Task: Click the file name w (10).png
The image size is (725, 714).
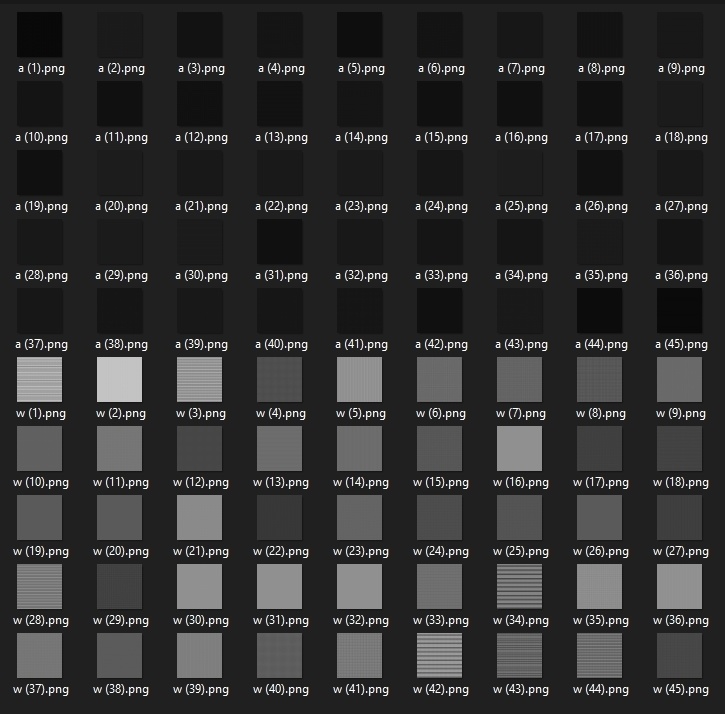Action: [x=41, y=482]
